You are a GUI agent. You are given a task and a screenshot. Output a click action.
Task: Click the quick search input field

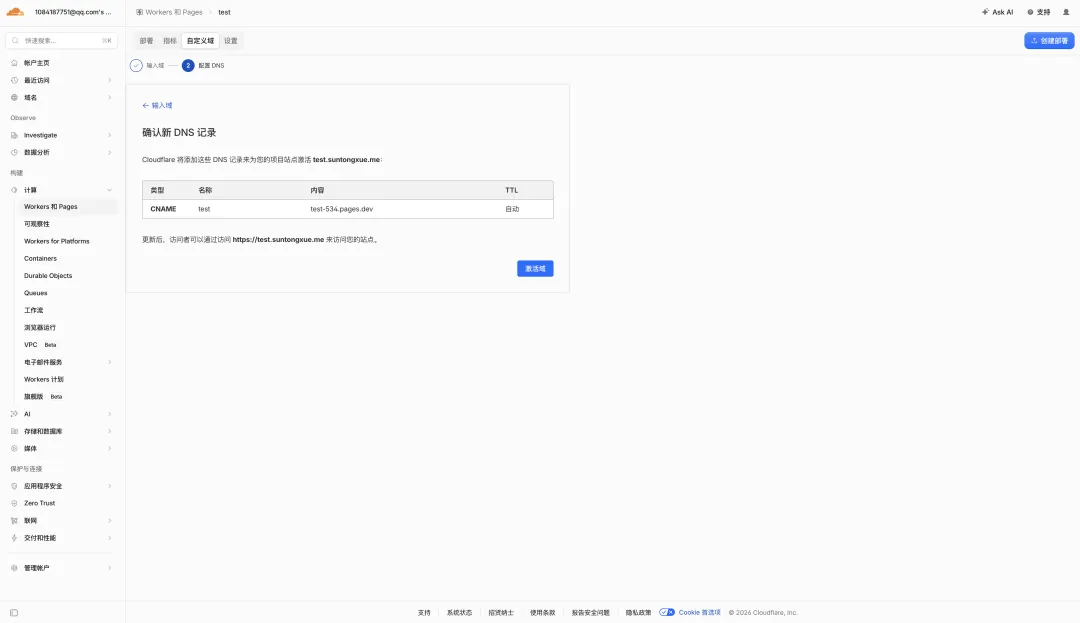[61, 41]
